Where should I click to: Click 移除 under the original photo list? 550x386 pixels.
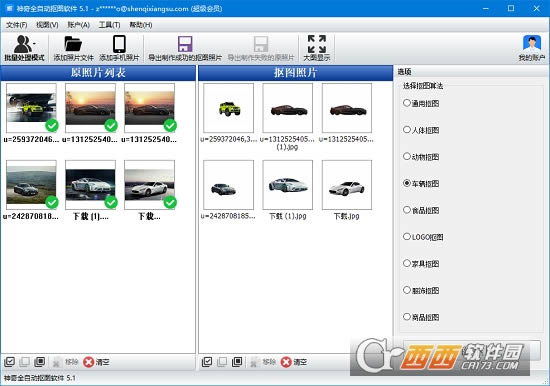coord(65,362)
